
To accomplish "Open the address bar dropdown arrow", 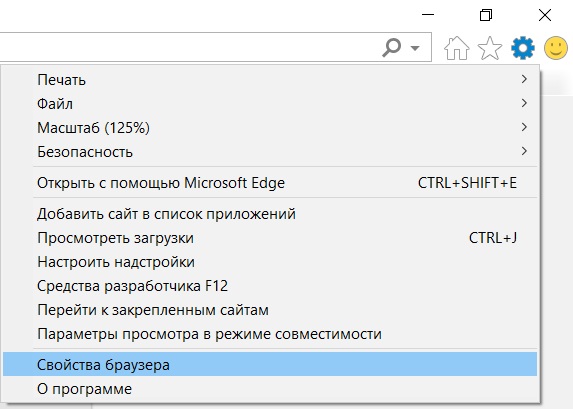I will pos(415,48).
